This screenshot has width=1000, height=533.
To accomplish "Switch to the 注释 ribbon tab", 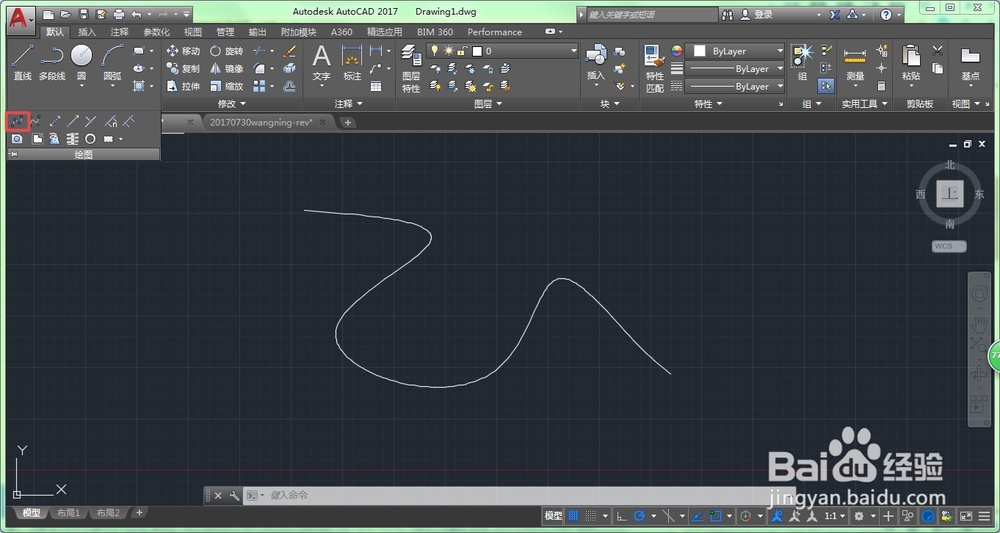I will point(119,32).
